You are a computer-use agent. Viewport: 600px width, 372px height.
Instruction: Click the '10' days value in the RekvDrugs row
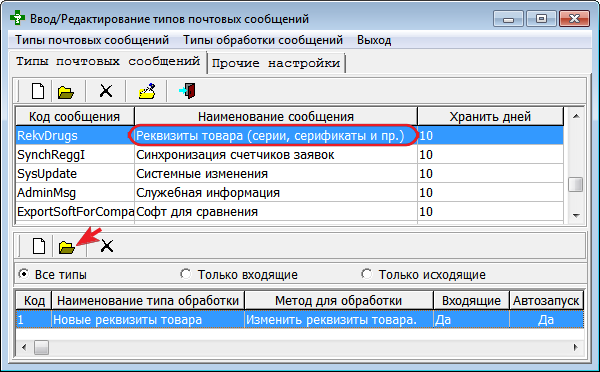coord(490,135)
